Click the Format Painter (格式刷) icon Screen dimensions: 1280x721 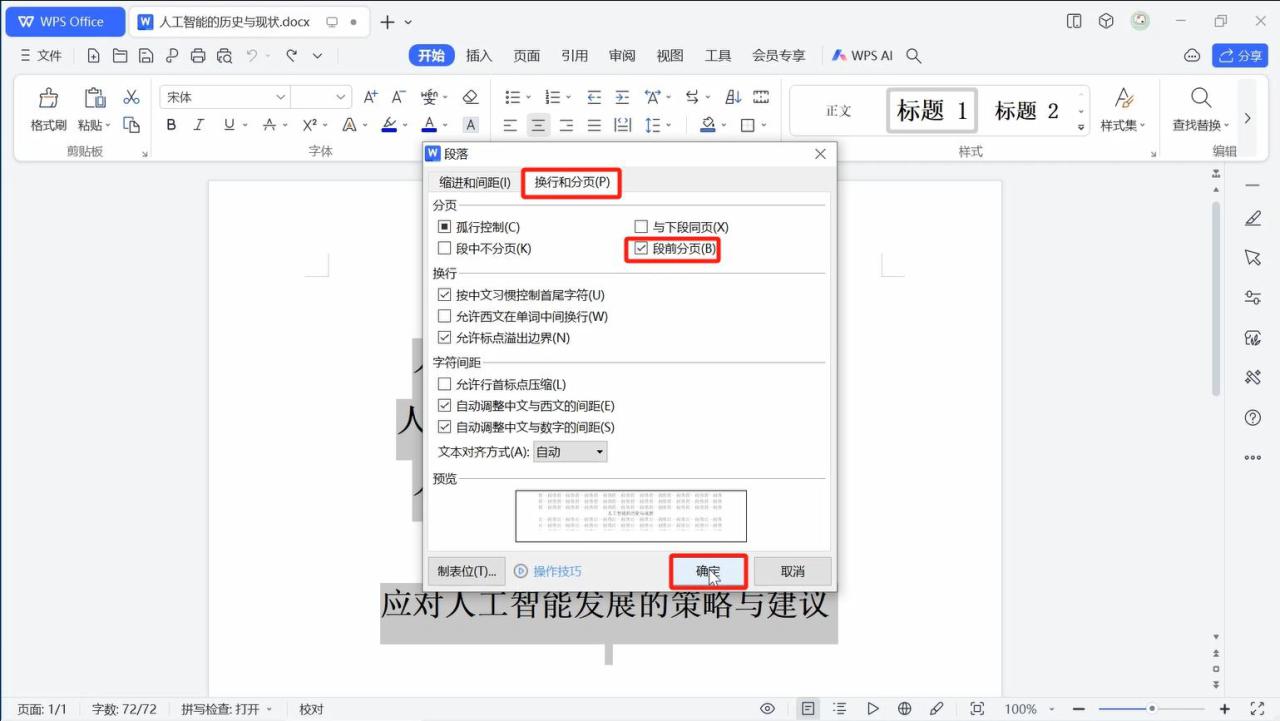pos(48,98)
